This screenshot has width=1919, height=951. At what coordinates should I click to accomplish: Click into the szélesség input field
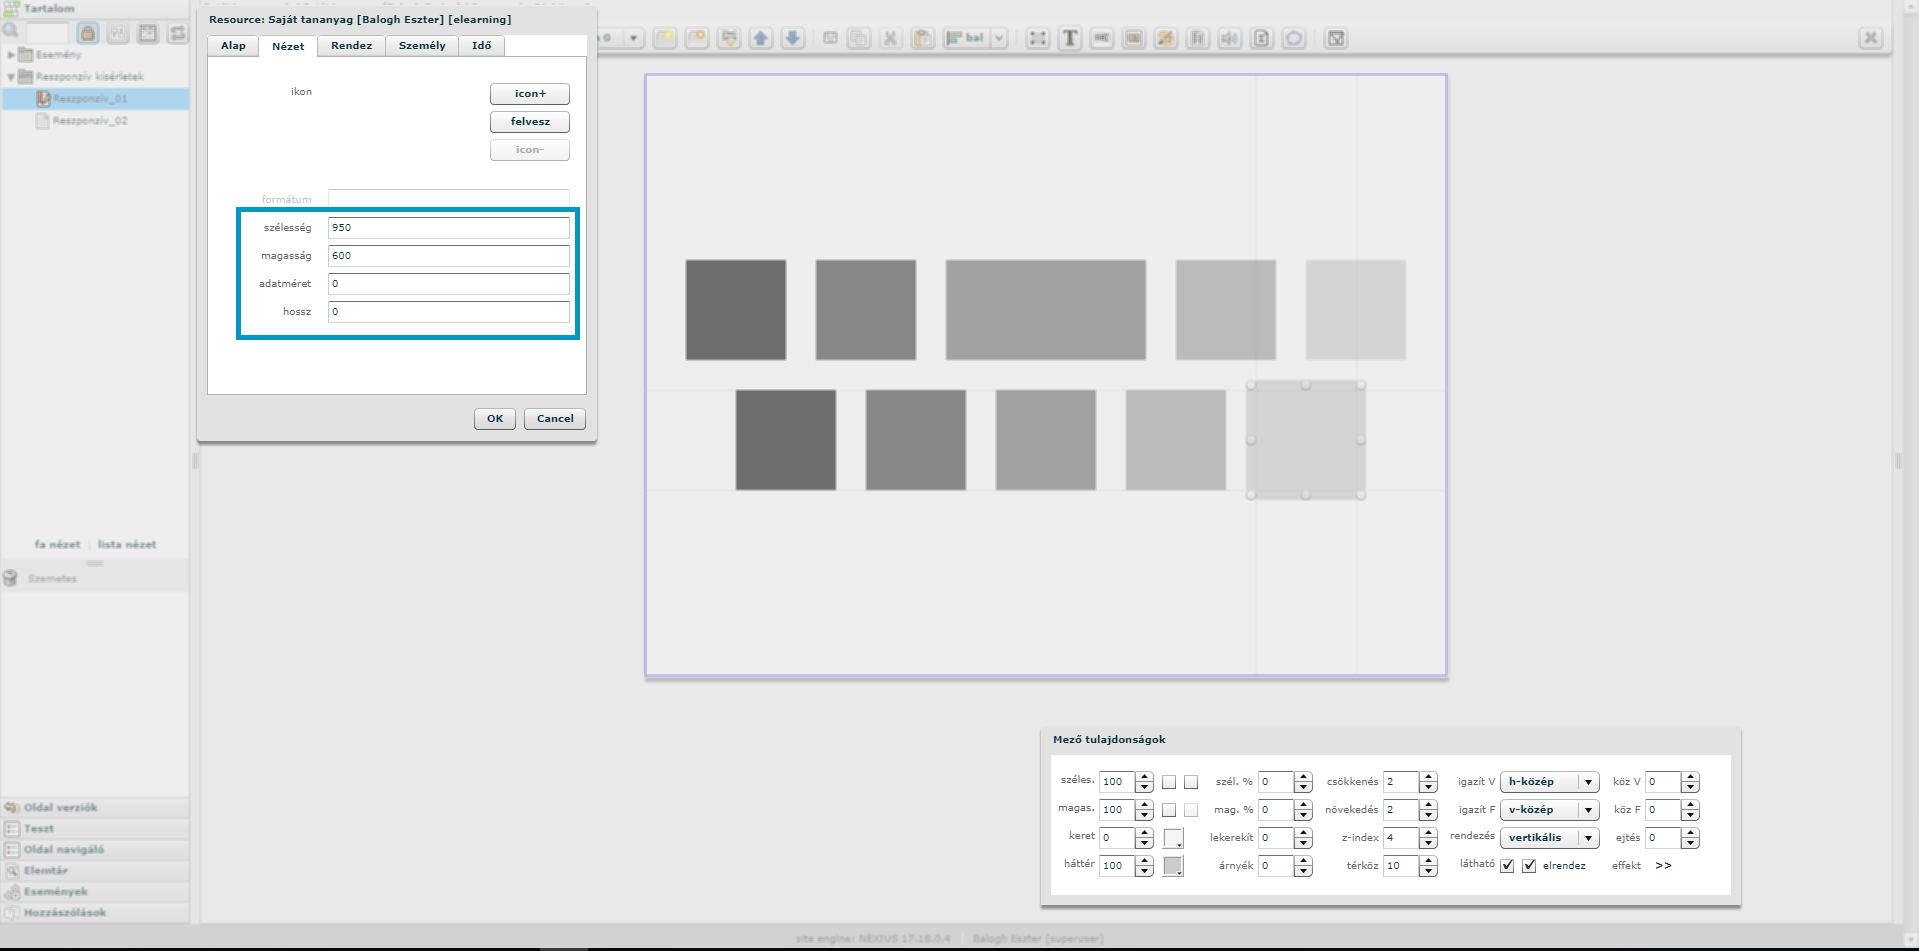coord(448,228)
